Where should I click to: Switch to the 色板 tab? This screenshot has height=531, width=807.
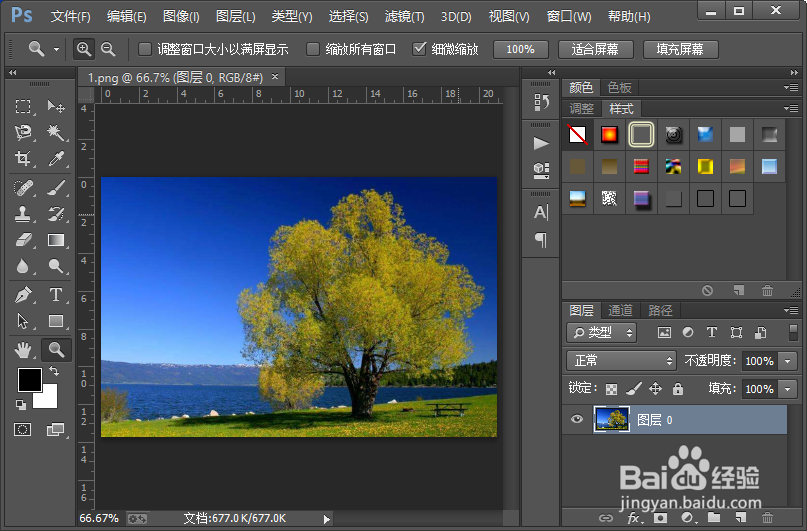pyautogui.click(x=619, y=87)
